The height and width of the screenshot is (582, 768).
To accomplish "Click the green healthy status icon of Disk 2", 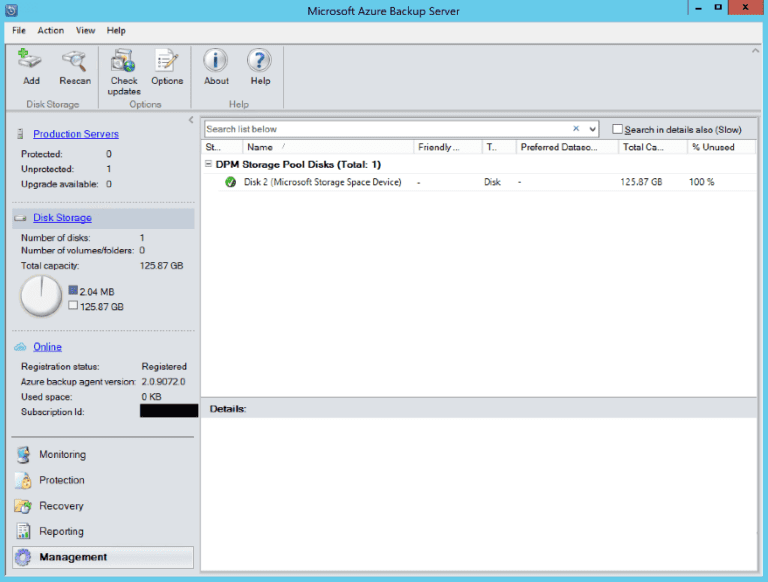I will pos(230,182).
